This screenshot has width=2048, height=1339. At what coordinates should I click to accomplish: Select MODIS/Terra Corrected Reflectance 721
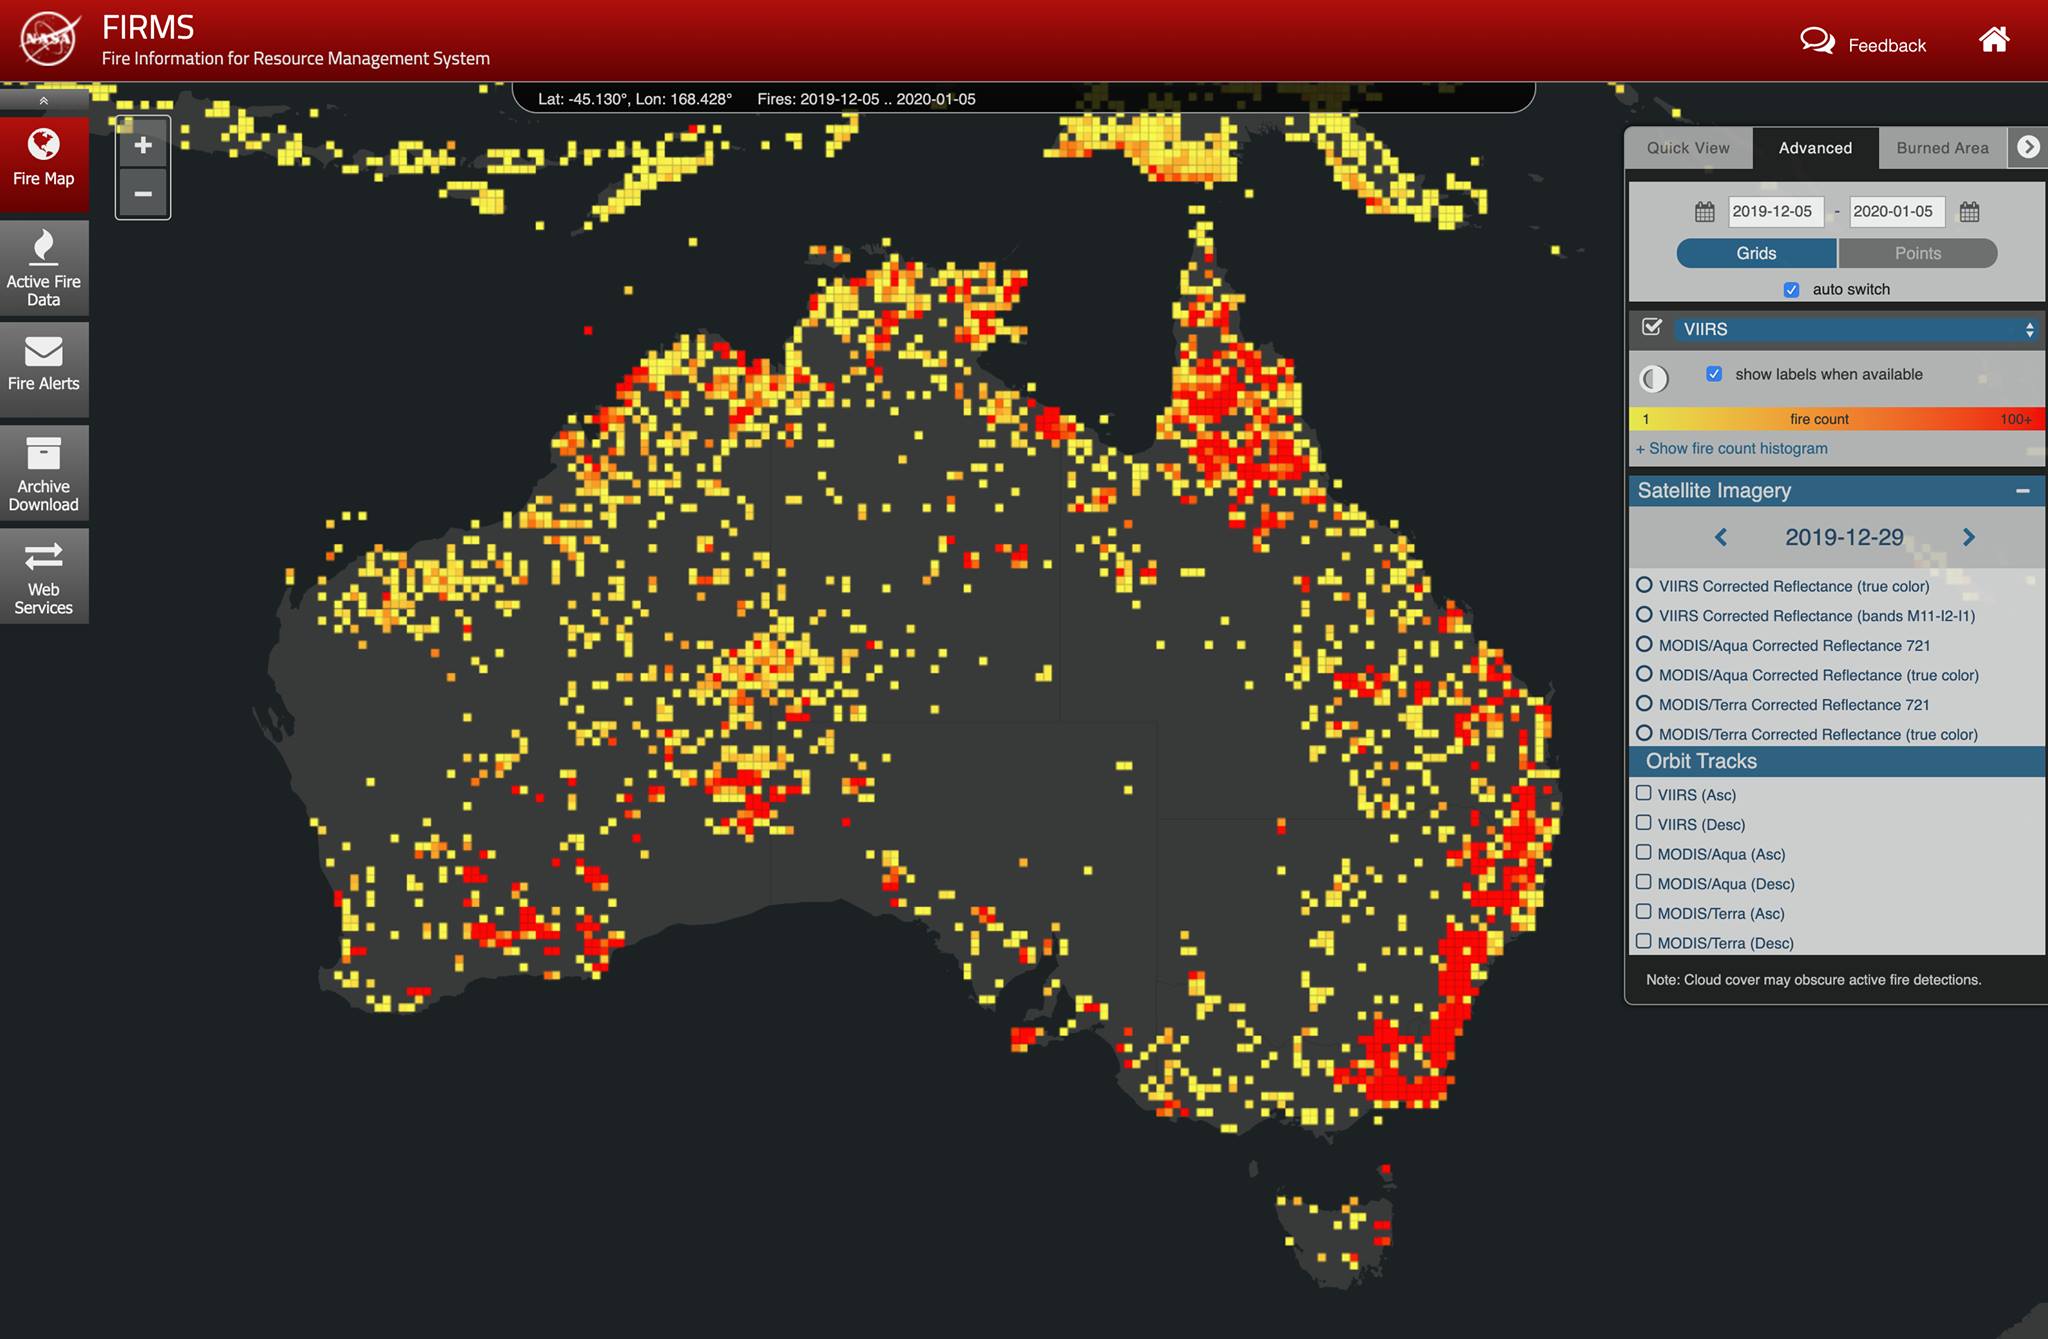tap(1644, 703)
